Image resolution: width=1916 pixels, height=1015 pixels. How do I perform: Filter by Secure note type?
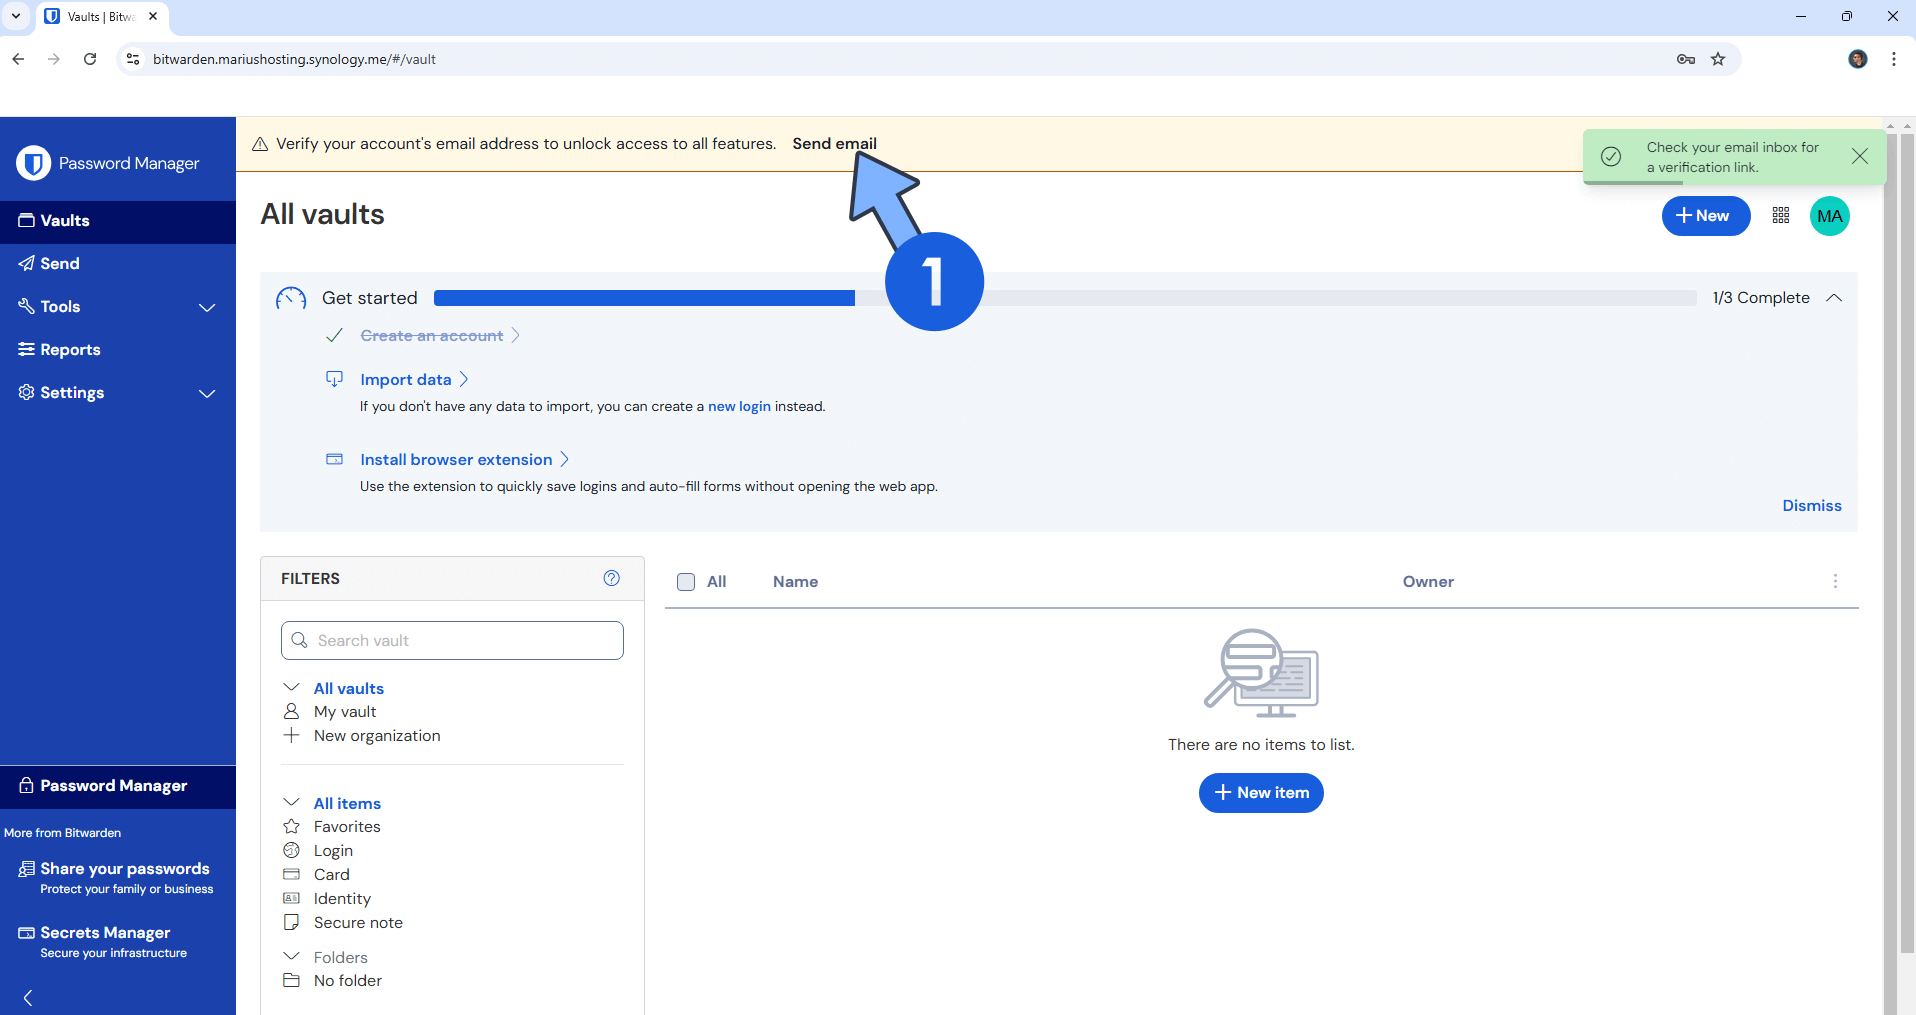[358, 923]
